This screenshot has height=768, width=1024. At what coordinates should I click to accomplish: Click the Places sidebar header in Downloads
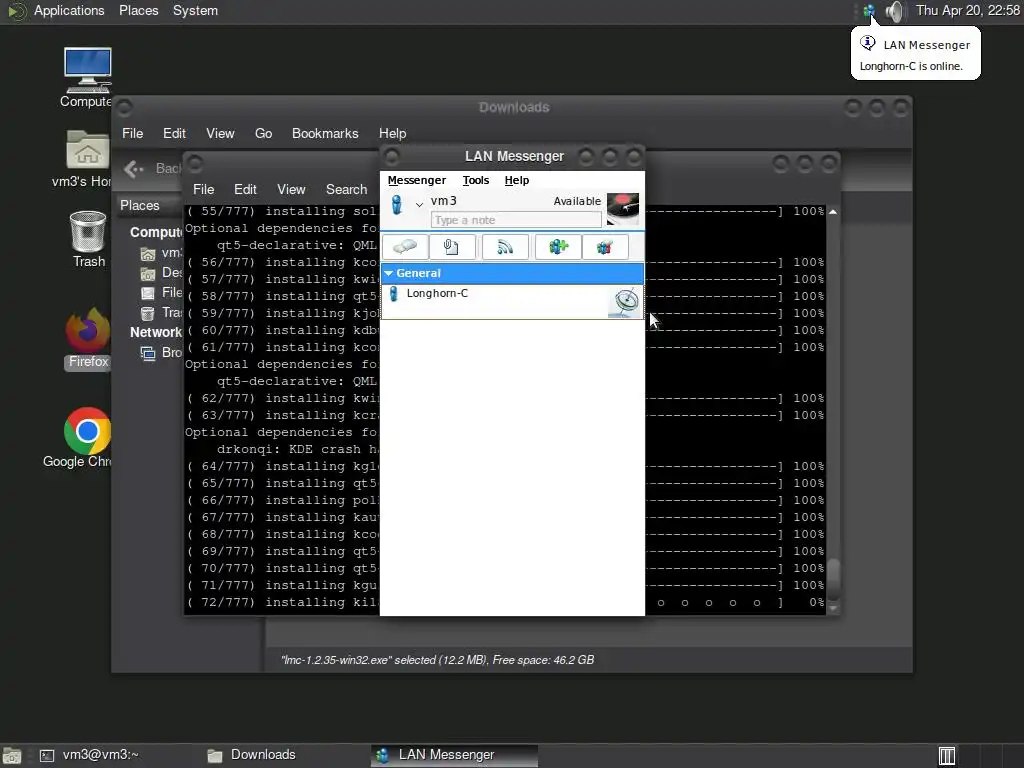[x=140, y=205]
